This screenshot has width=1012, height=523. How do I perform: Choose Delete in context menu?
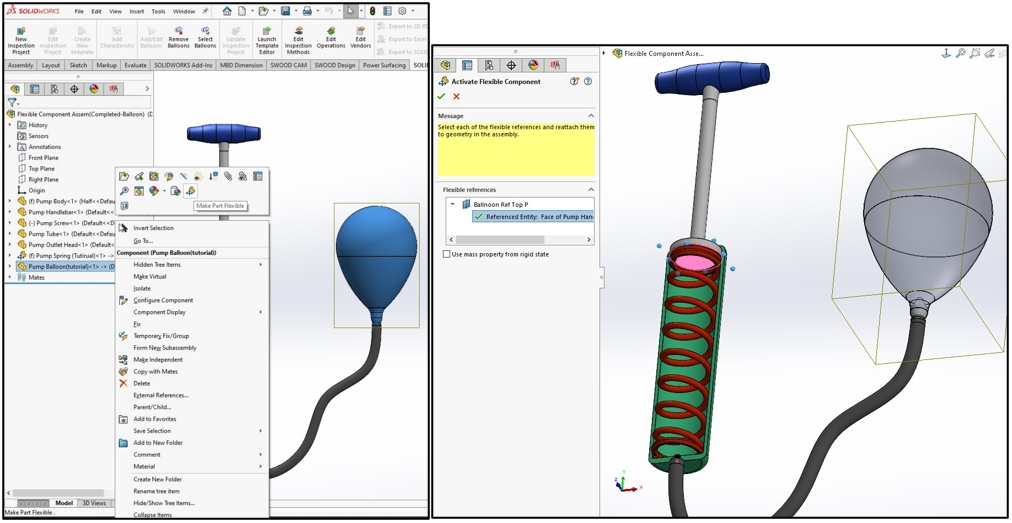tap(141, 384)
